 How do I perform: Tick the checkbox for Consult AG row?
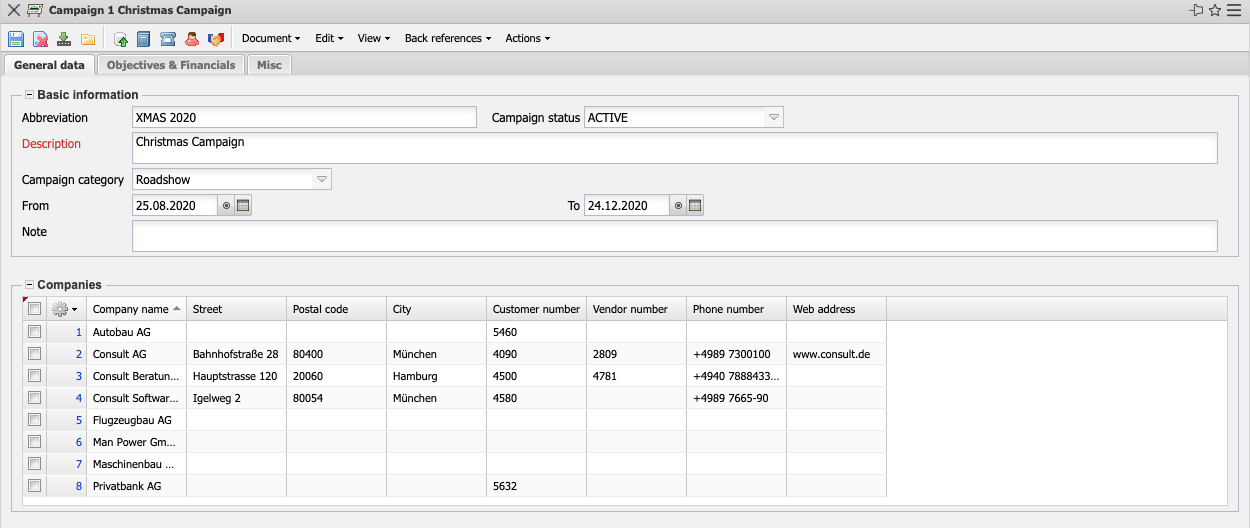point(35,354)
